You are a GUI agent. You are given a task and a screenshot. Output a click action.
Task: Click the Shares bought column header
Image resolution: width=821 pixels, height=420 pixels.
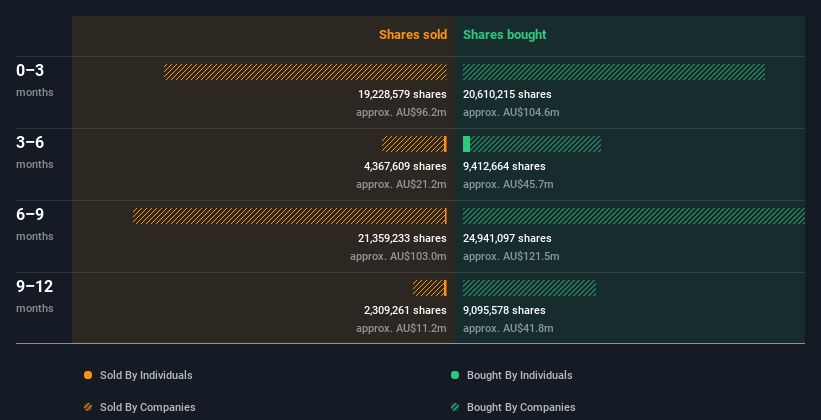504,35
